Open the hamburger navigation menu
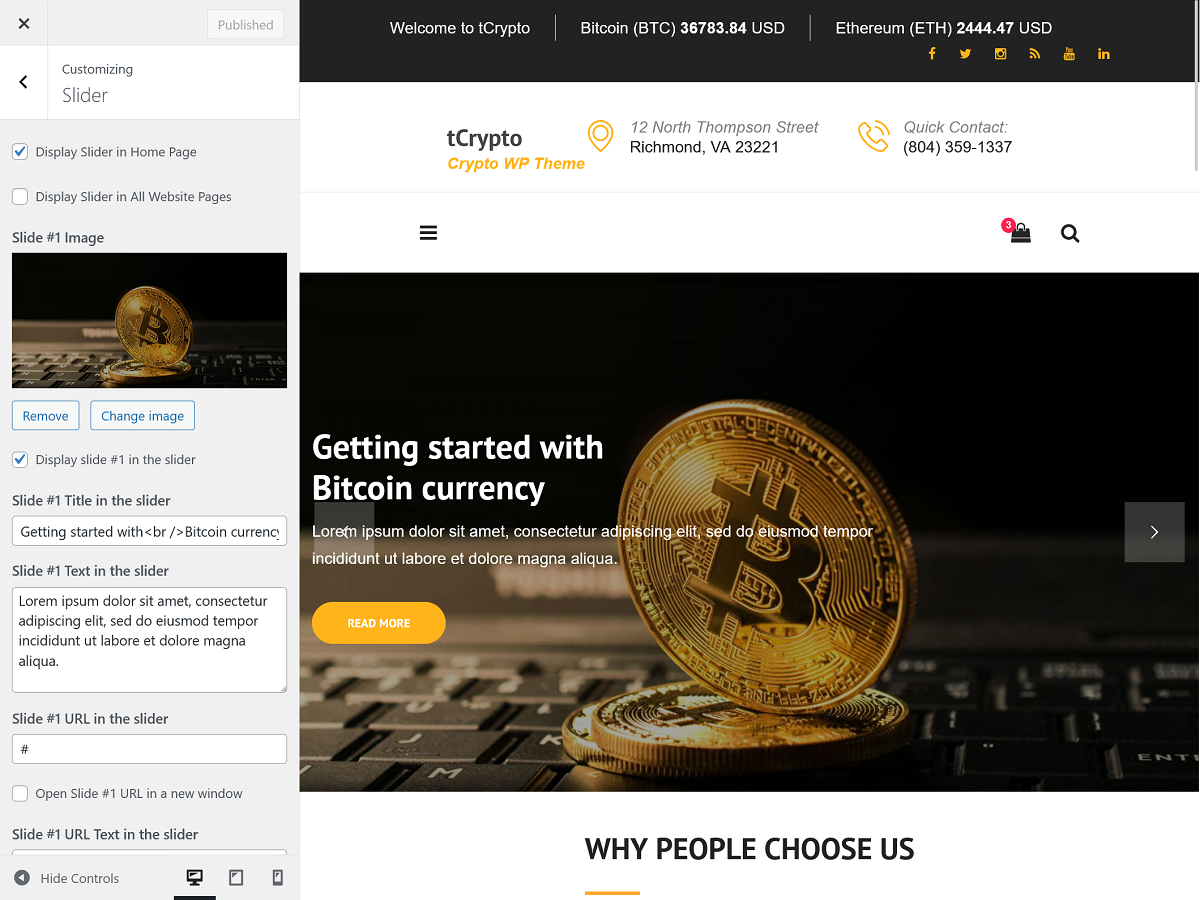 point(428,233)
